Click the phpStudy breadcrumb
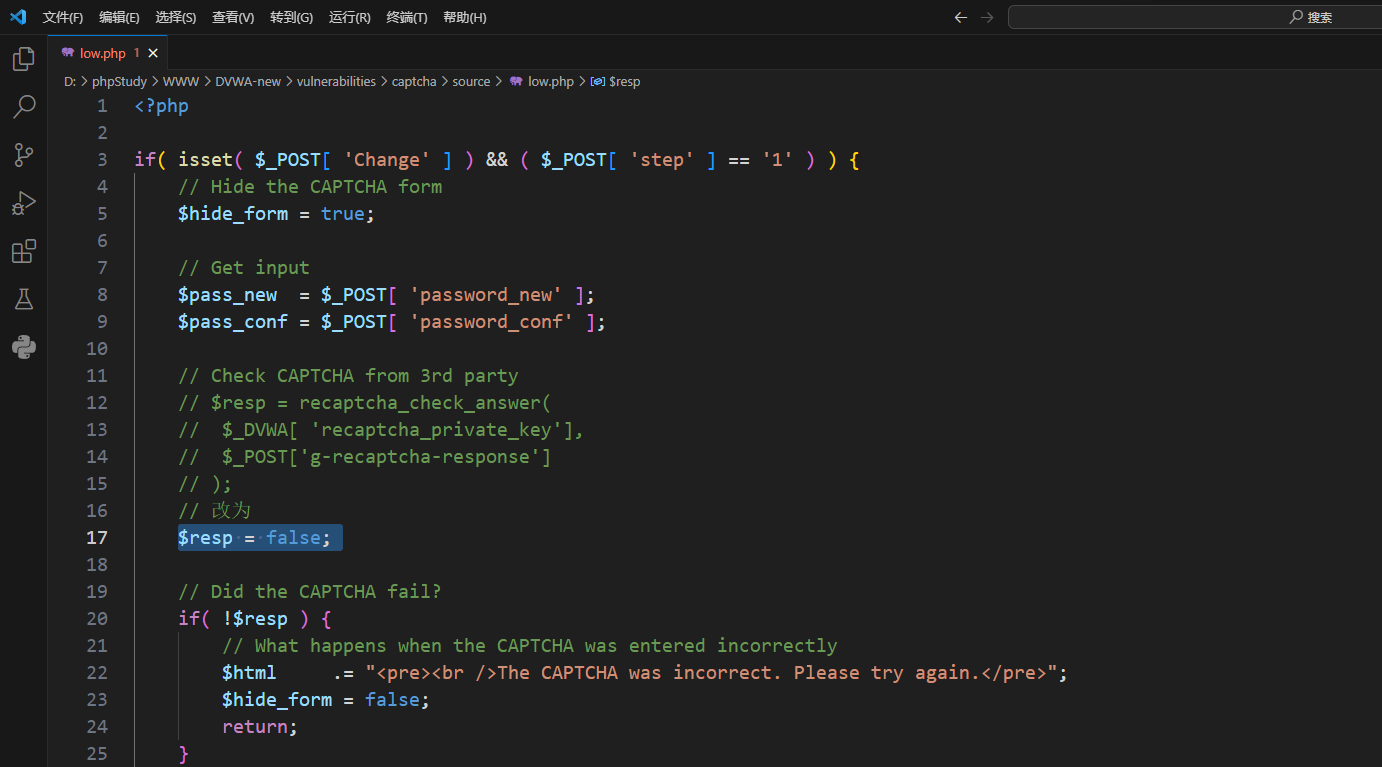The height and width of the screenshot is (767, 1382). click(x=119, y=82)
